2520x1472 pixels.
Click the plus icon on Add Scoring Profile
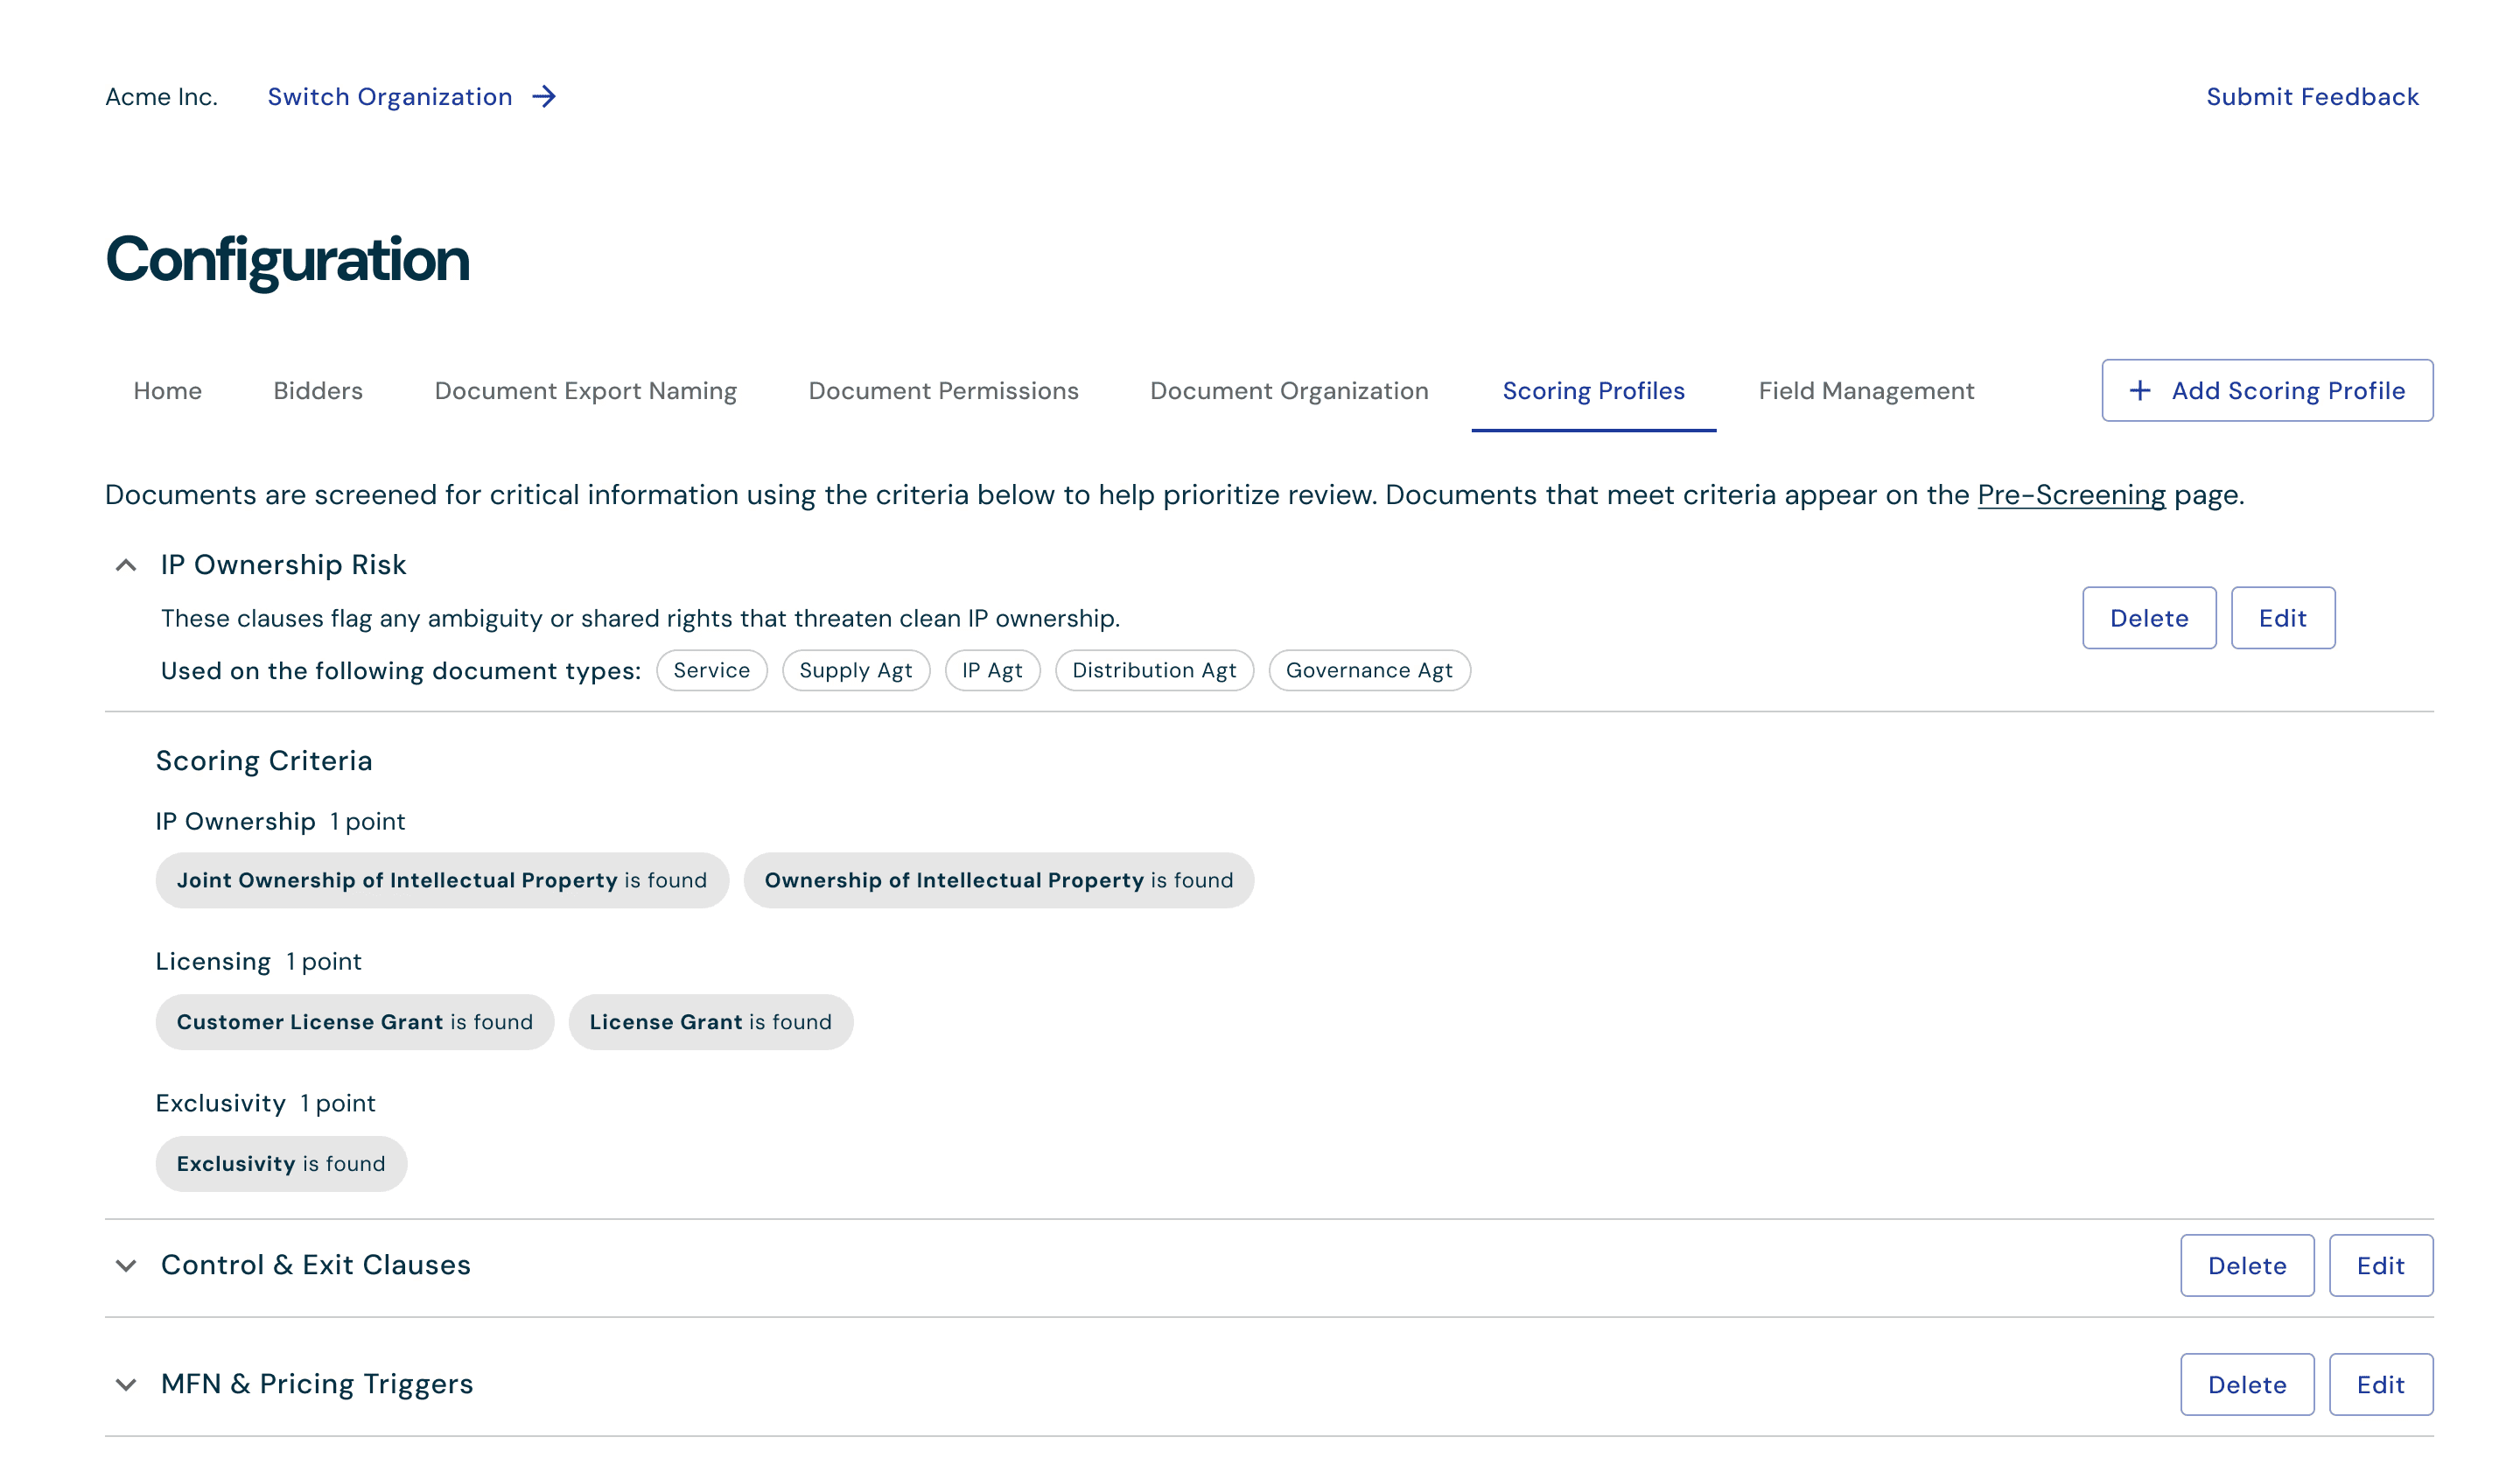tap(2139, 391)
